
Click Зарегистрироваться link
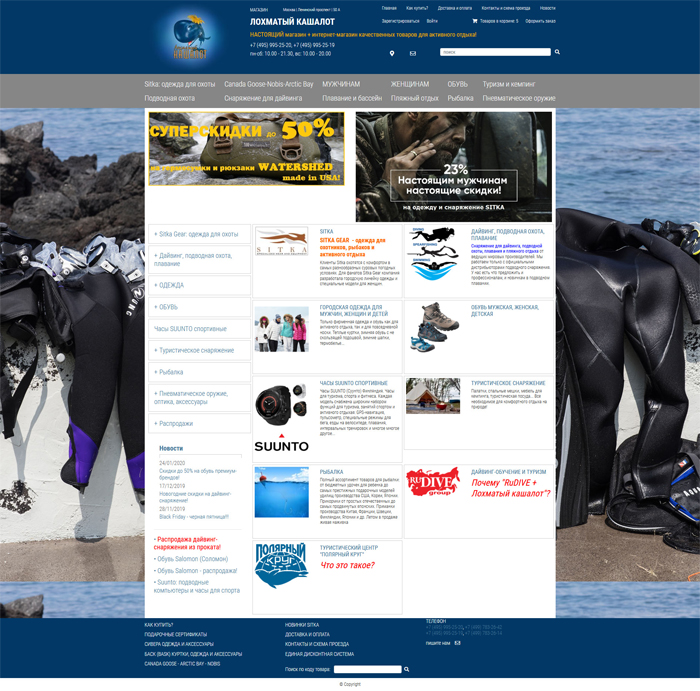(400, 21)
